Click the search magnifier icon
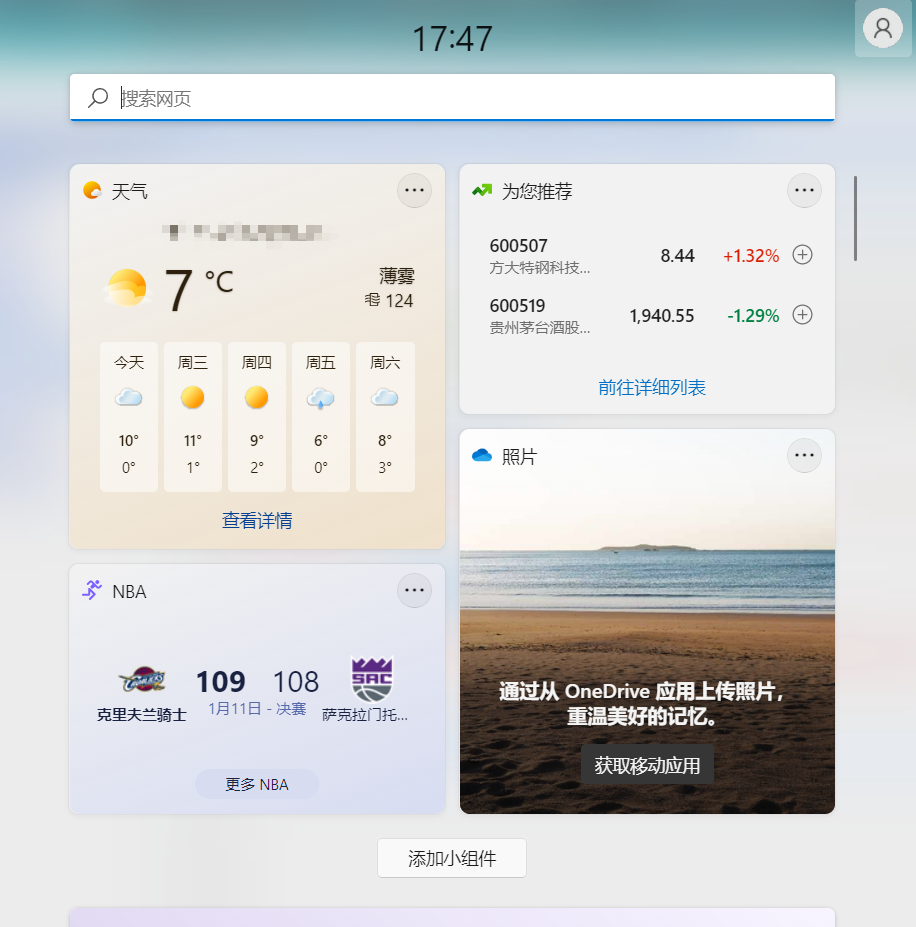The height and width of the screenshot is (927, 916). [98, 98]
